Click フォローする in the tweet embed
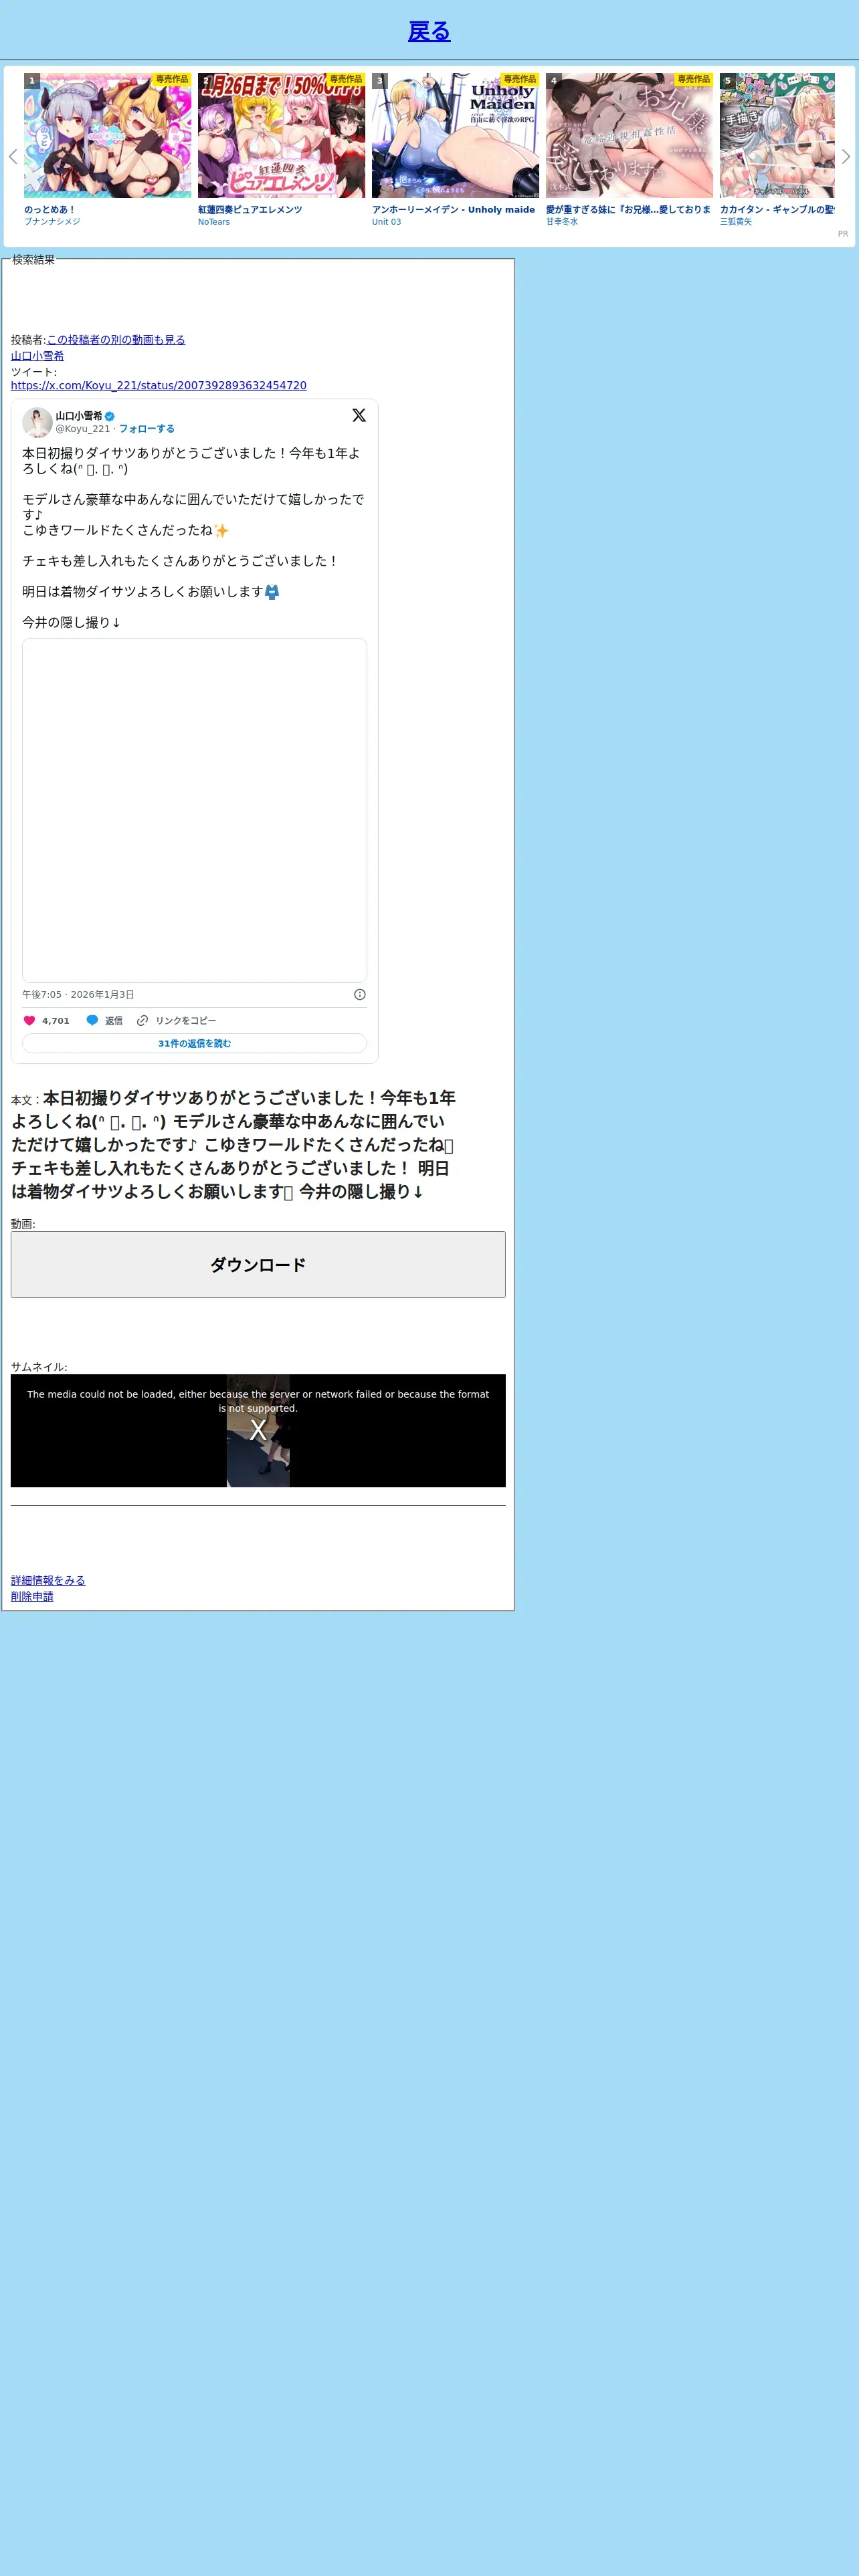Viewport: 859px width, 2576px height. (x=147, y=429)
